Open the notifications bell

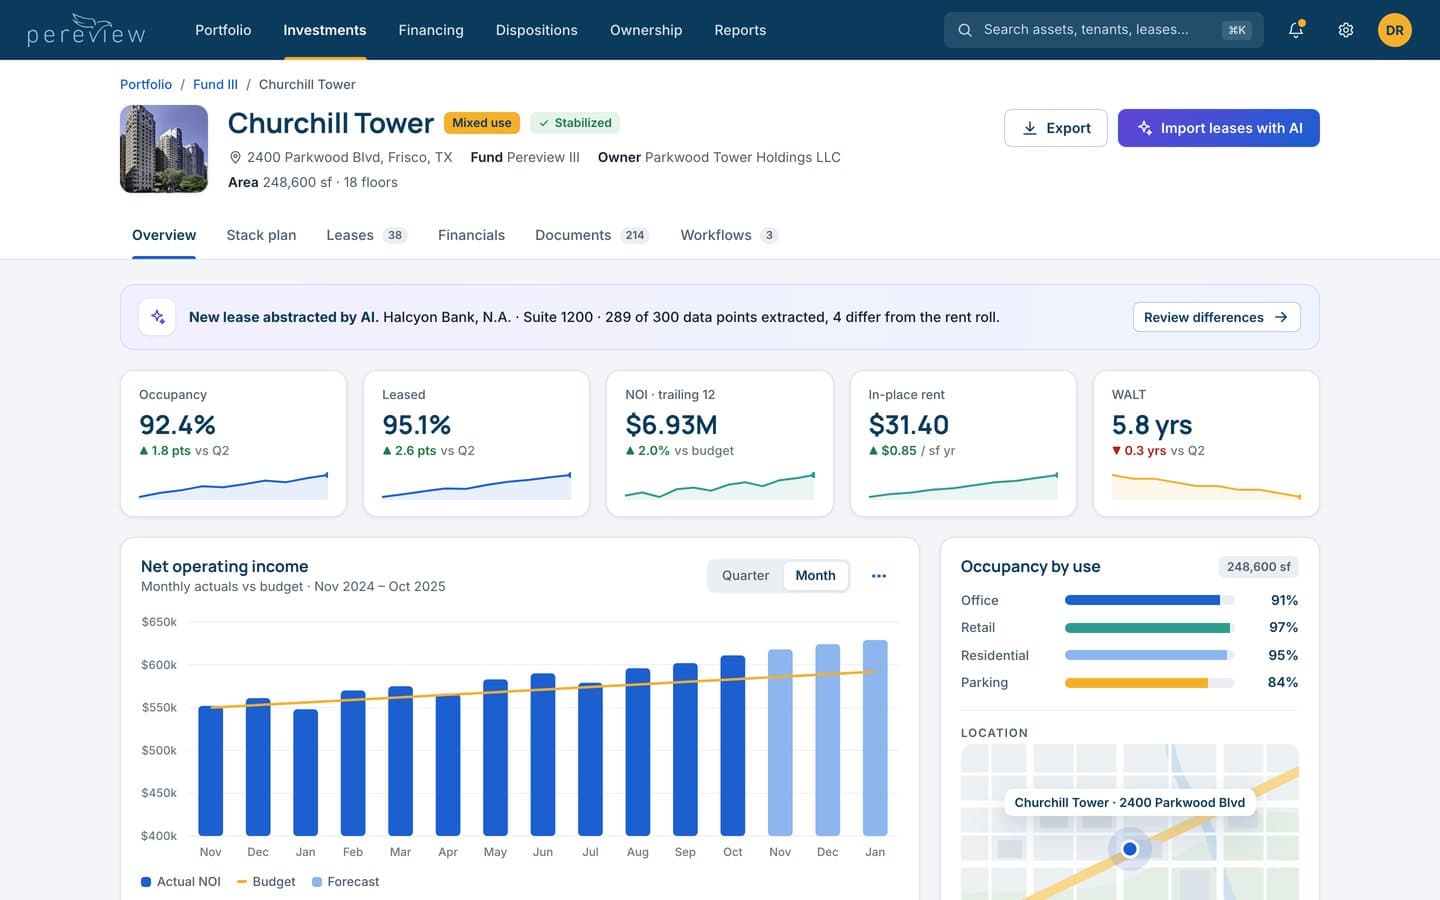(x=1296, y=30)
